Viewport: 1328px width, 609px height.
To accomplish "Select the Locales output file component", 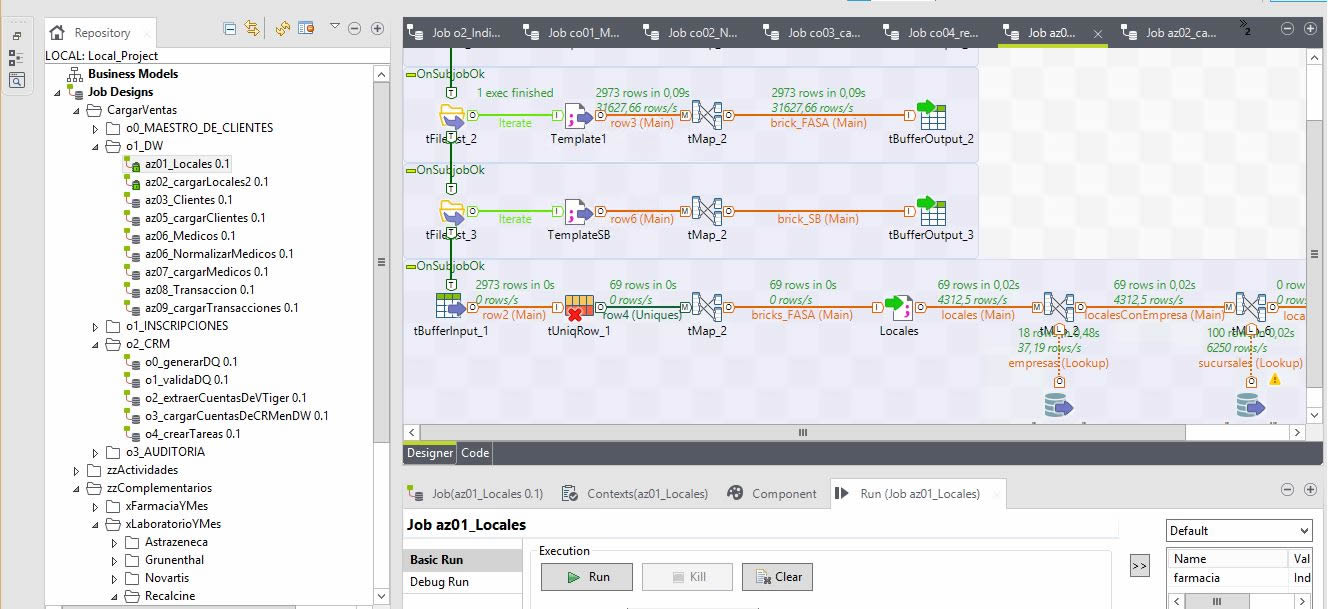I will point(899,309).
